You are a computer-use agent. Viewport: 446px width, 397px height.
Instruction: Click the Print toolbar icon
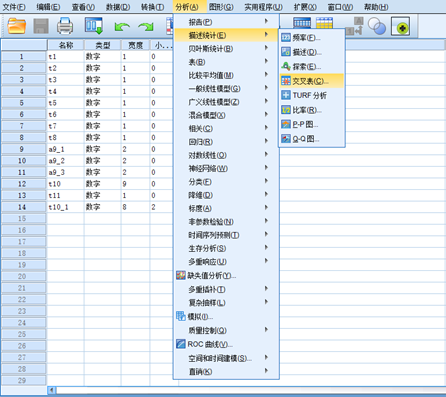point(65,26)
